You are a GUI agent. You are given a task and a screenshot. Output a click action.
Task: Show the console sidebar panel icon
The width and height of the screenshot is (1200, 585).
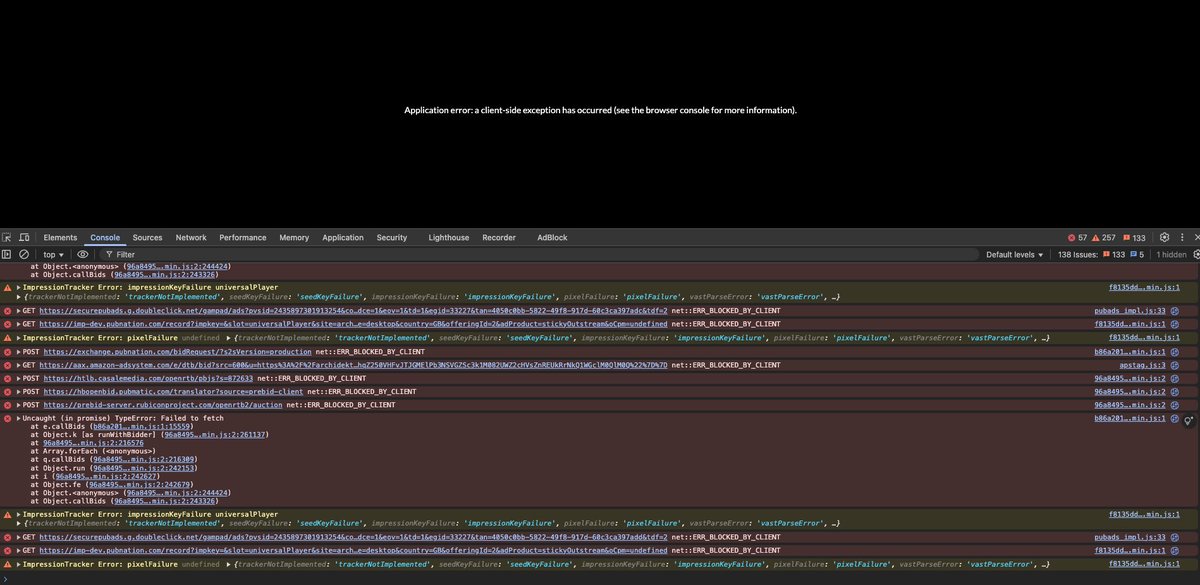coord(7,254)
